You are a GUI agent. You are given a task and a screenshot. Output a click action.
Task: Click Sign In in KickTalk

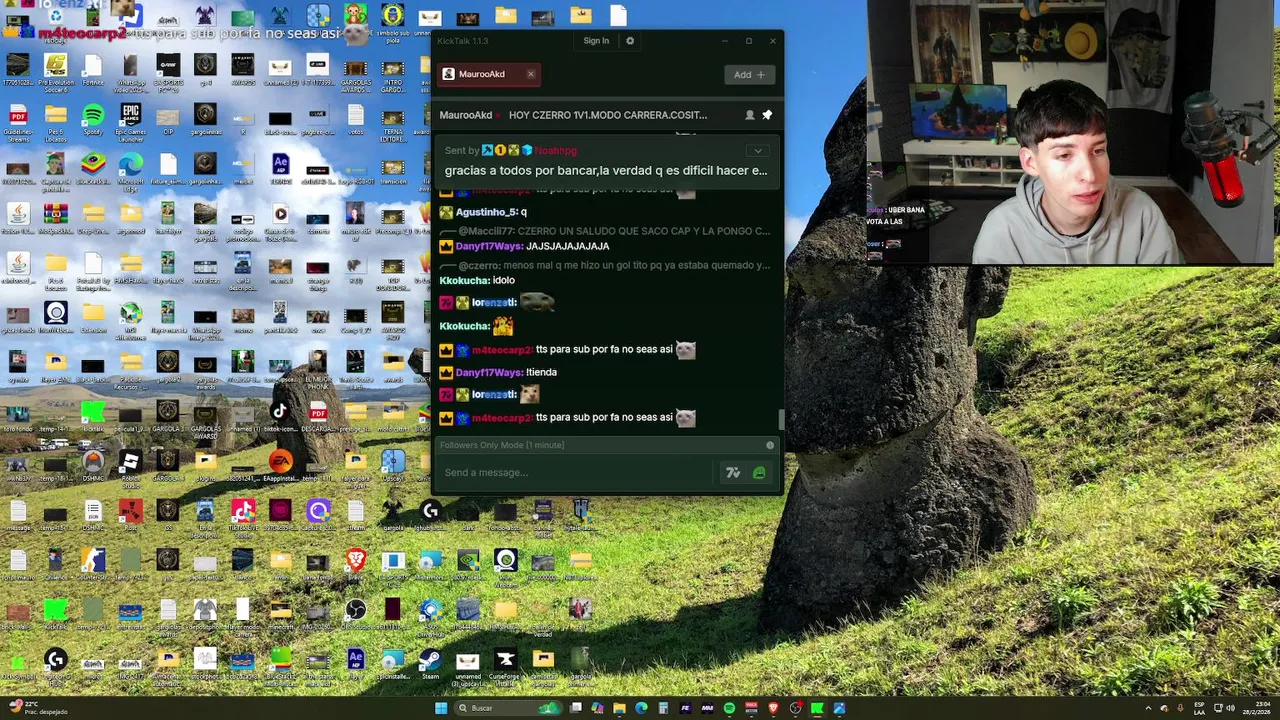[x=596, y=41]
